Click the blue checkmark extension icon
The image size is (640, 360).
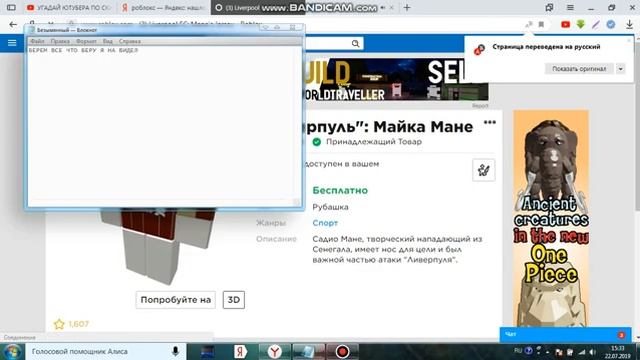[611, 24]
